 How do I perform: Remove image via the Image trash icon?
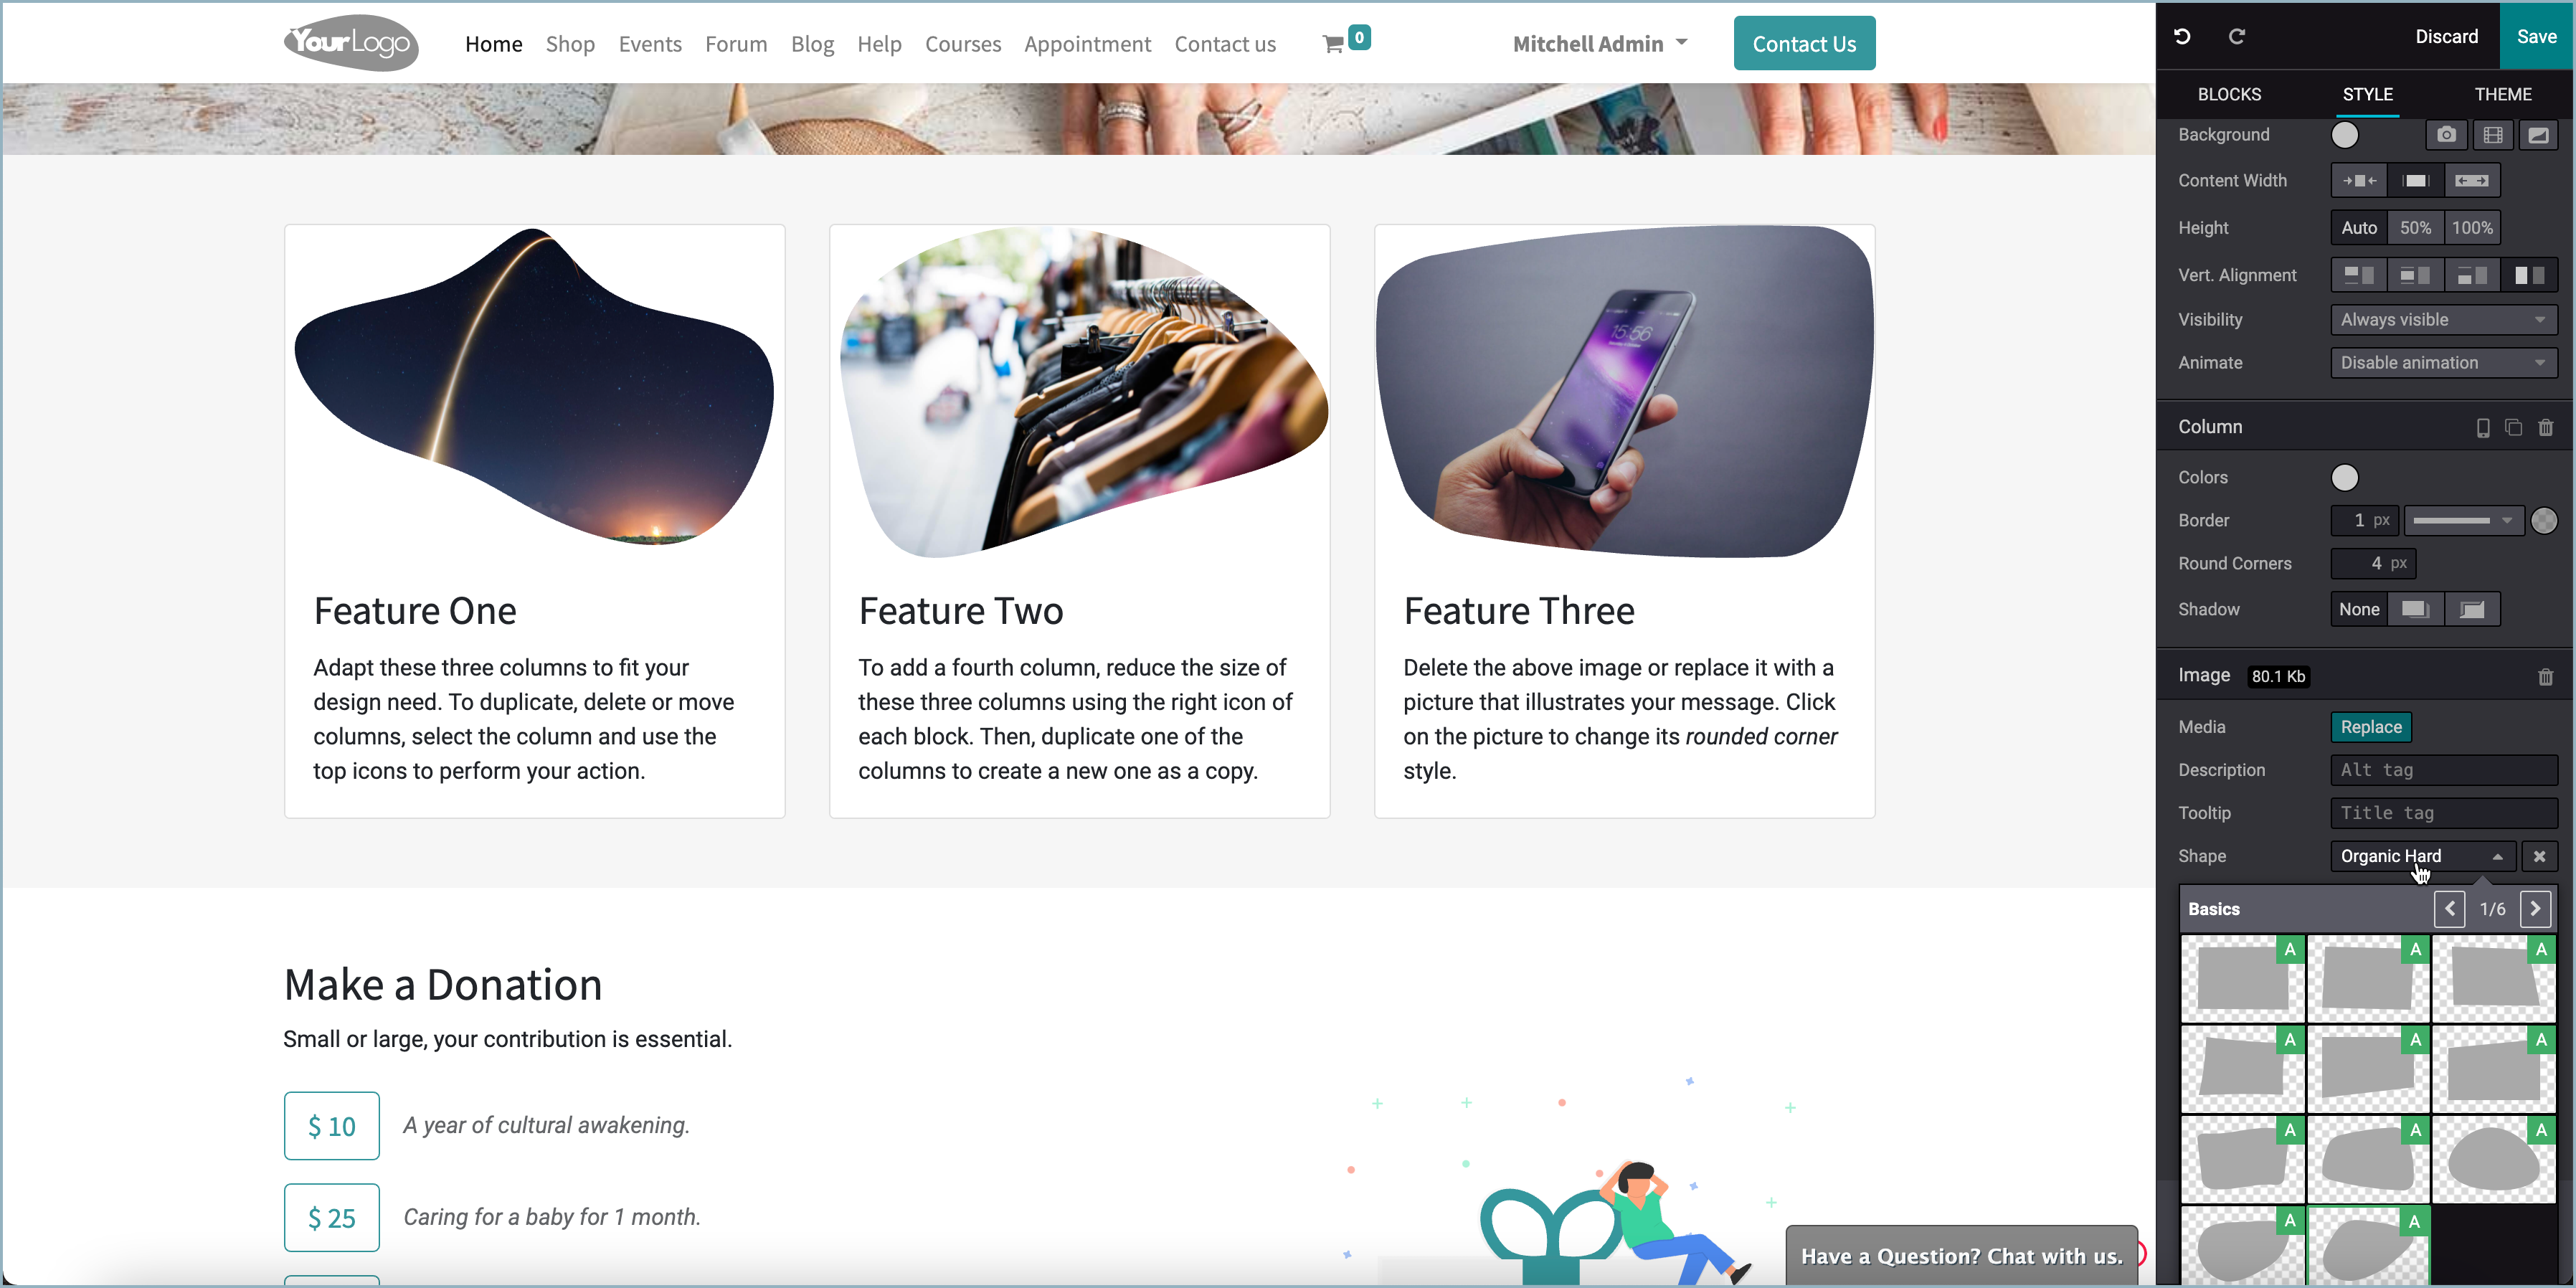[x=2545, y=677]
